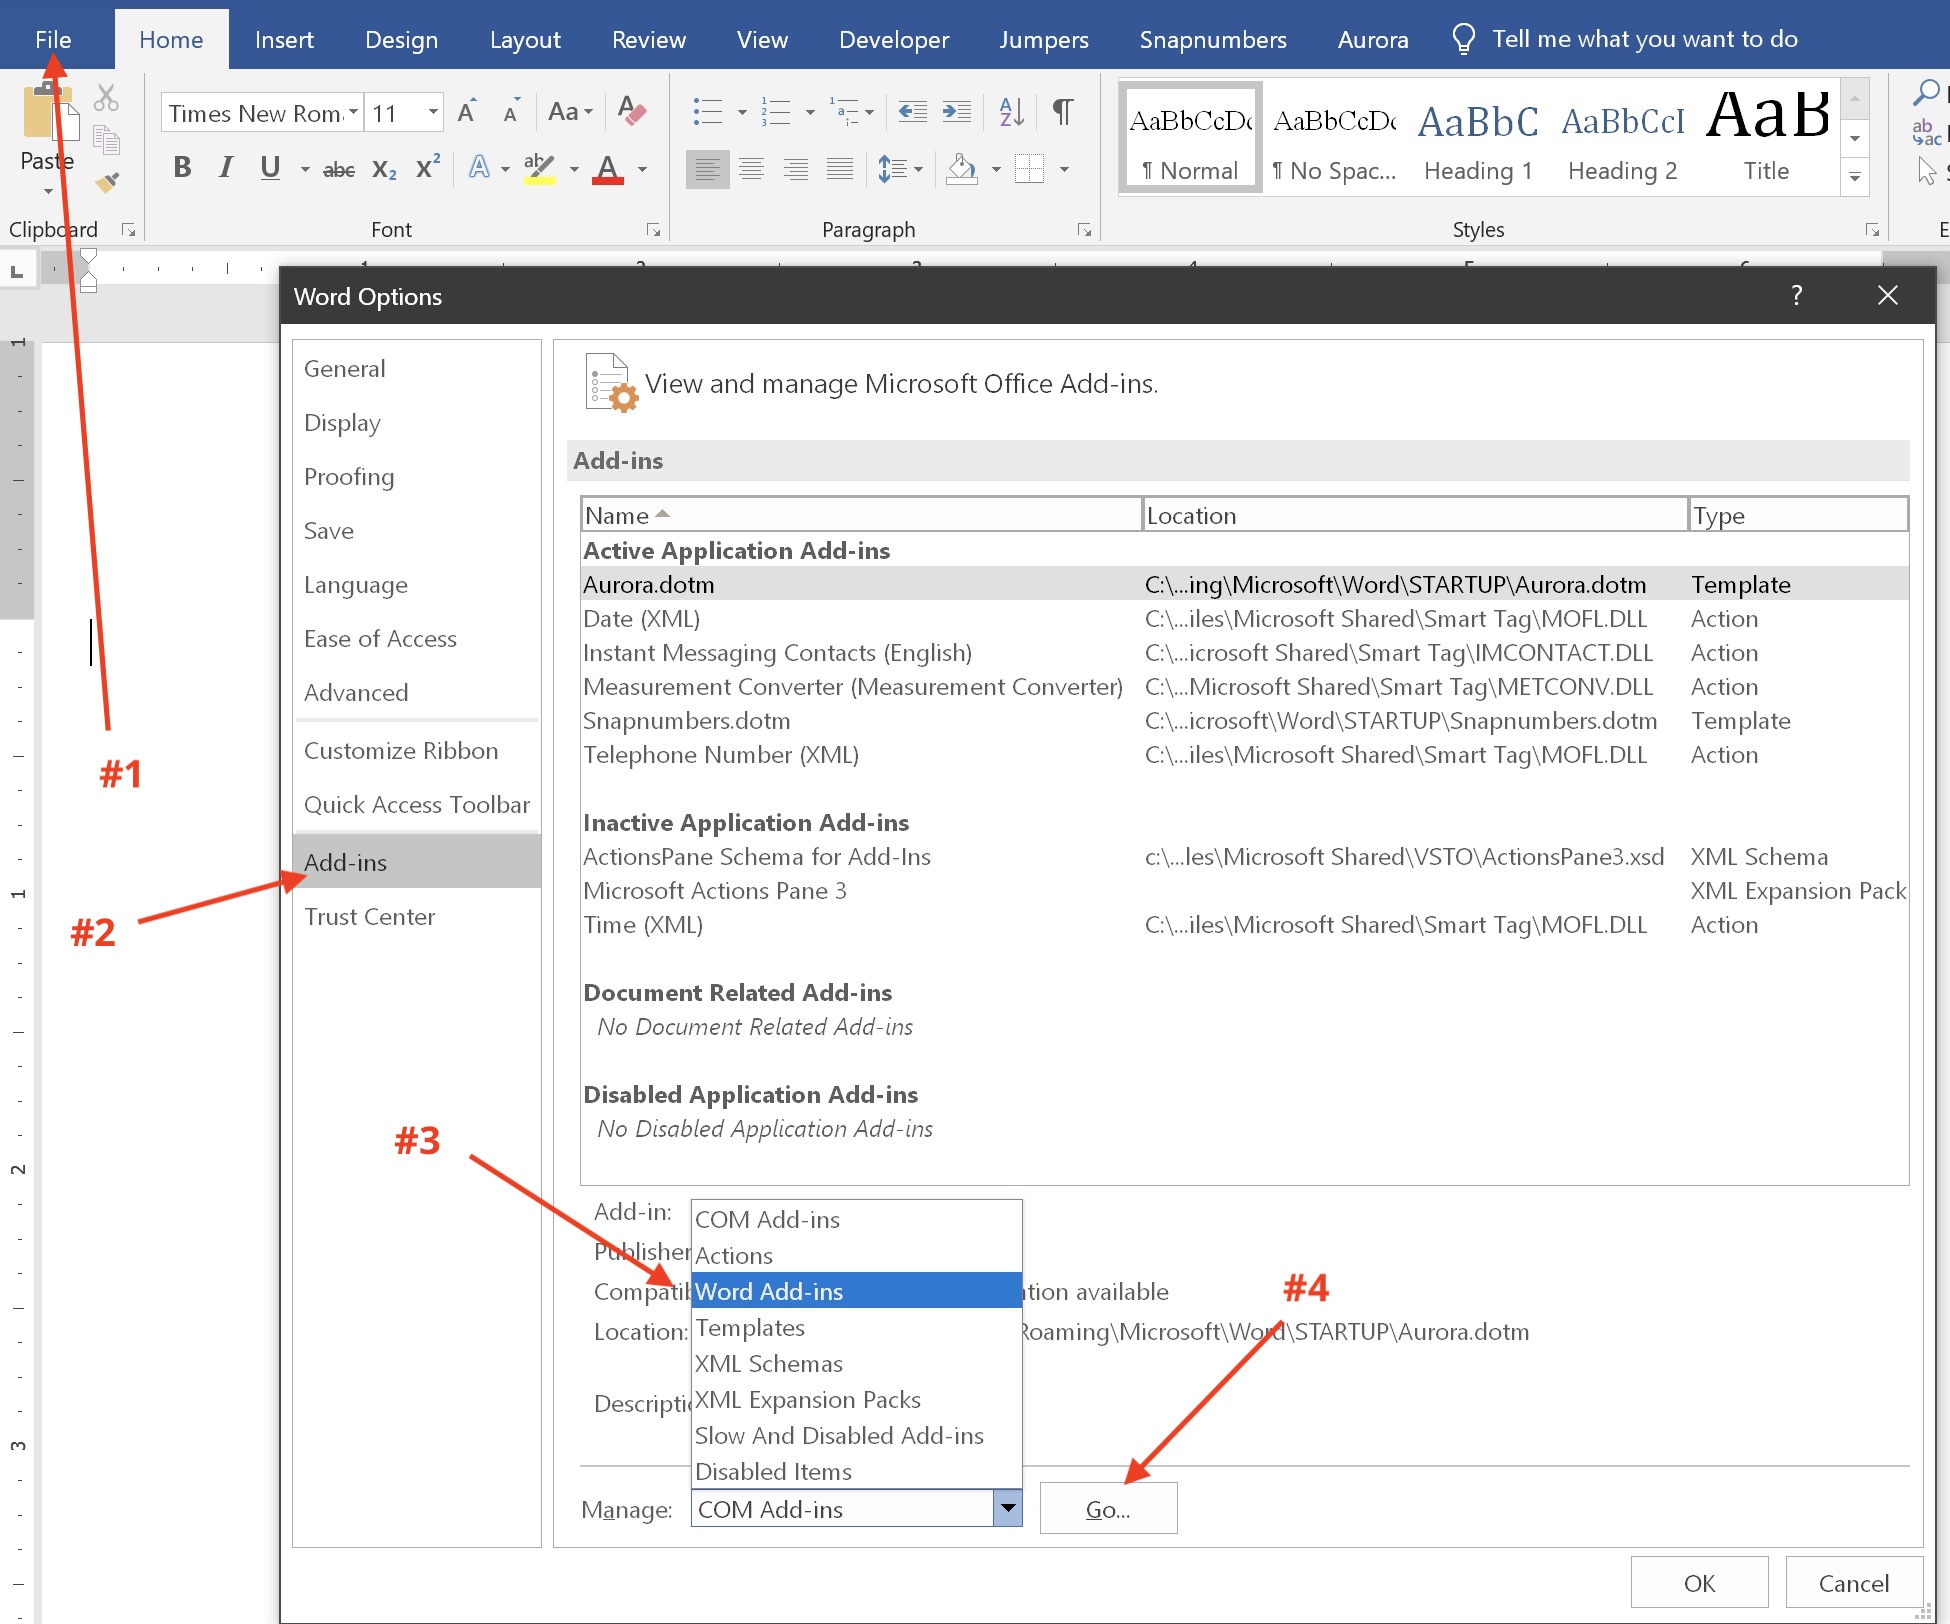The height and width of the screenshot is (1624, 1950).
Task: Click the Multilevel List icon
Action: click(843, 111)
